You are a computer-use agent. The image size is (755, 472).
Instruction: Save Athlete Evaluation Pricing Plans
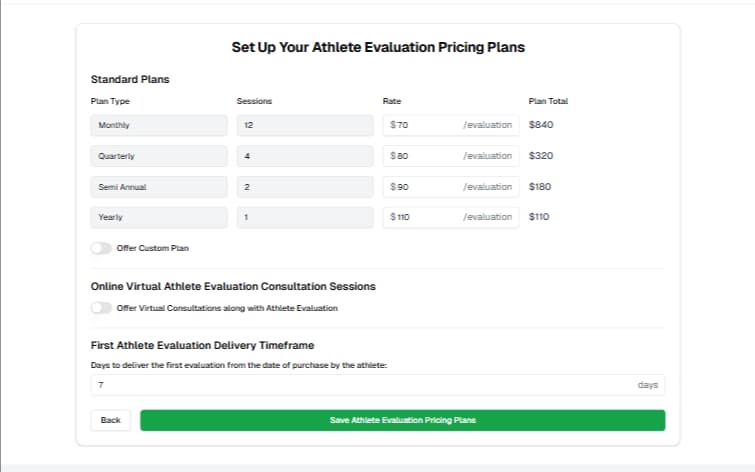402,420
